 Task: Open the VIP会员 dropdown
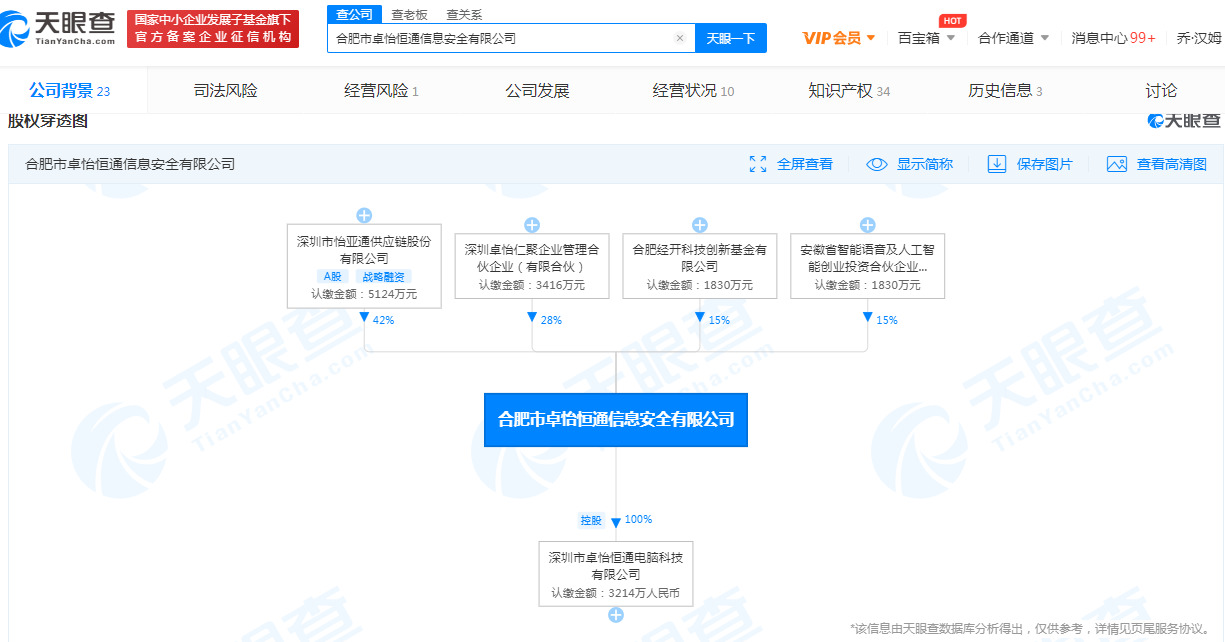(x=839, y=38)
